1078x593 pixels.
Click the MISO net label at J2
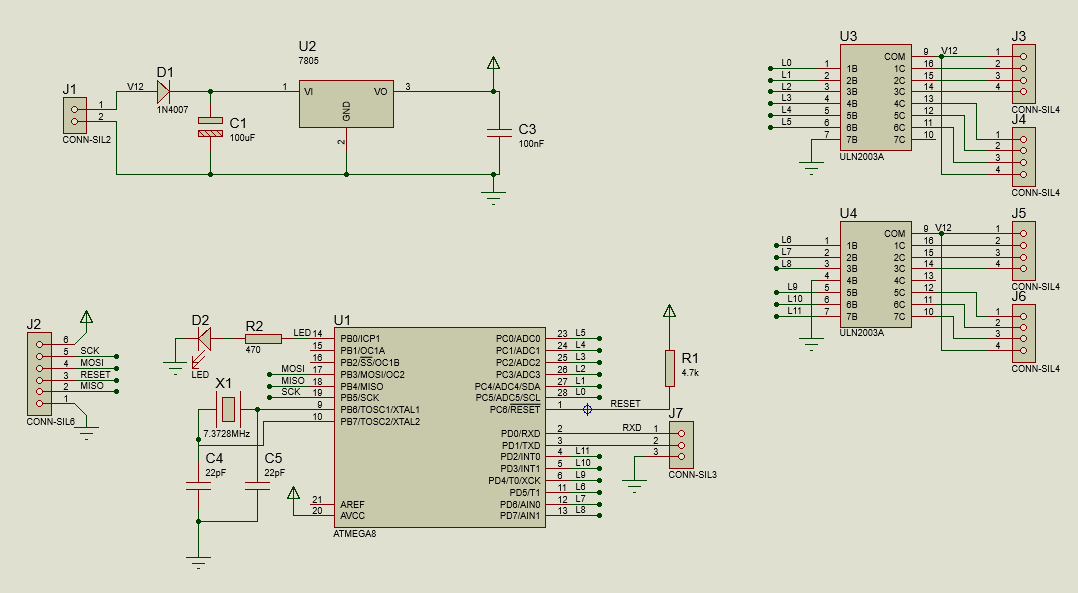pos(92,385)
